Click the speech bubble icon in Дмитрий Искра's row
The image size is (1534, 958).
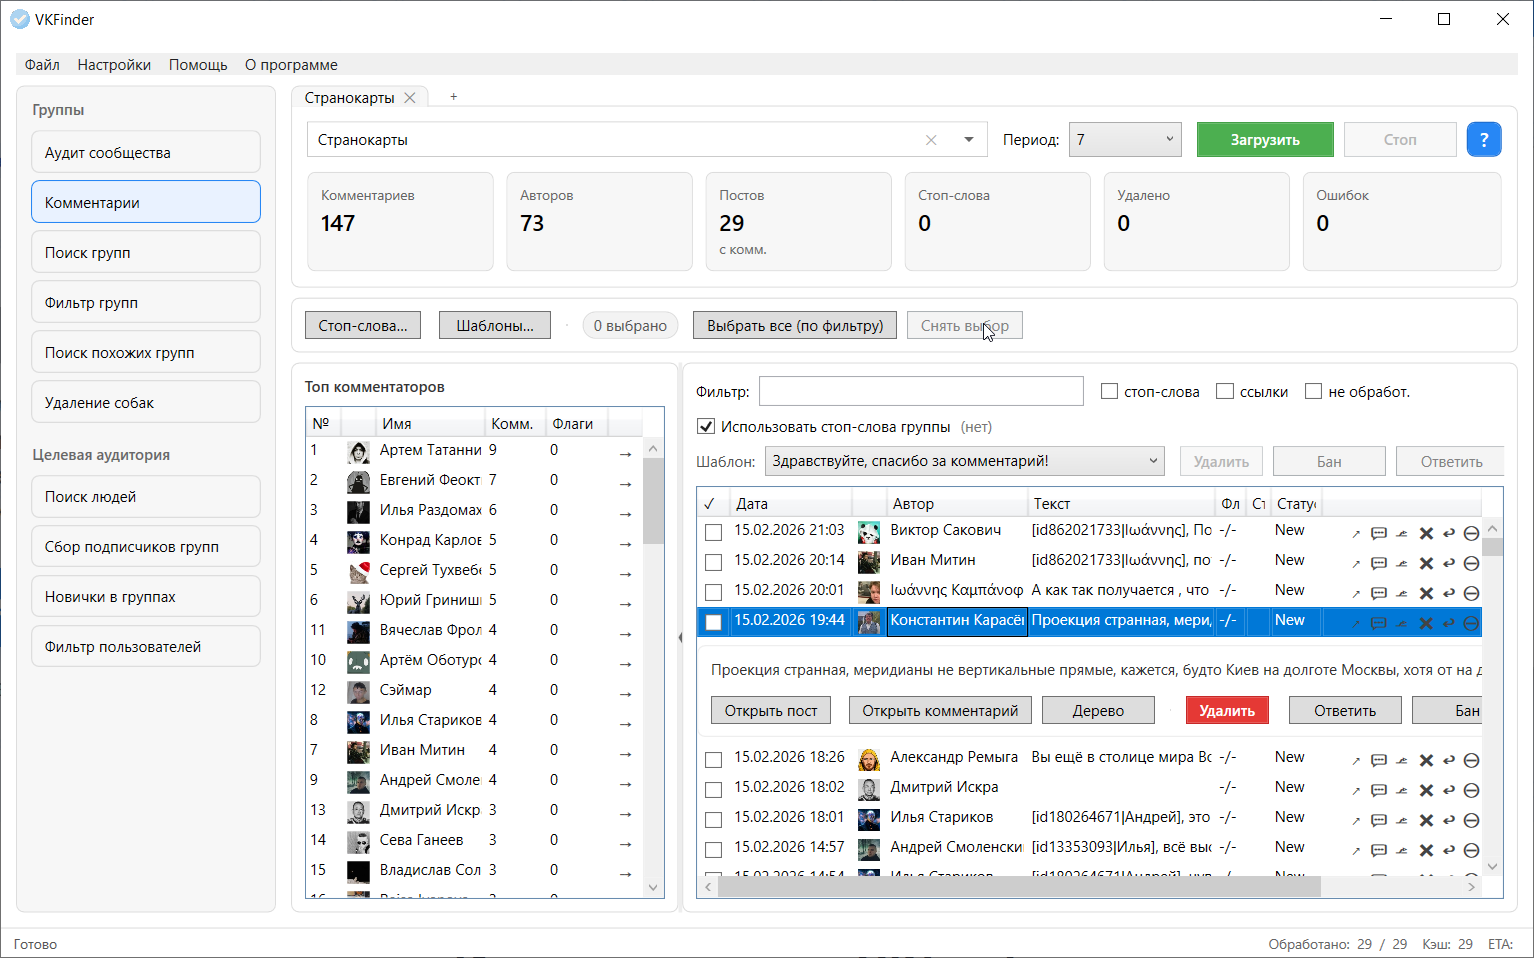click(x=1379, y=790)
